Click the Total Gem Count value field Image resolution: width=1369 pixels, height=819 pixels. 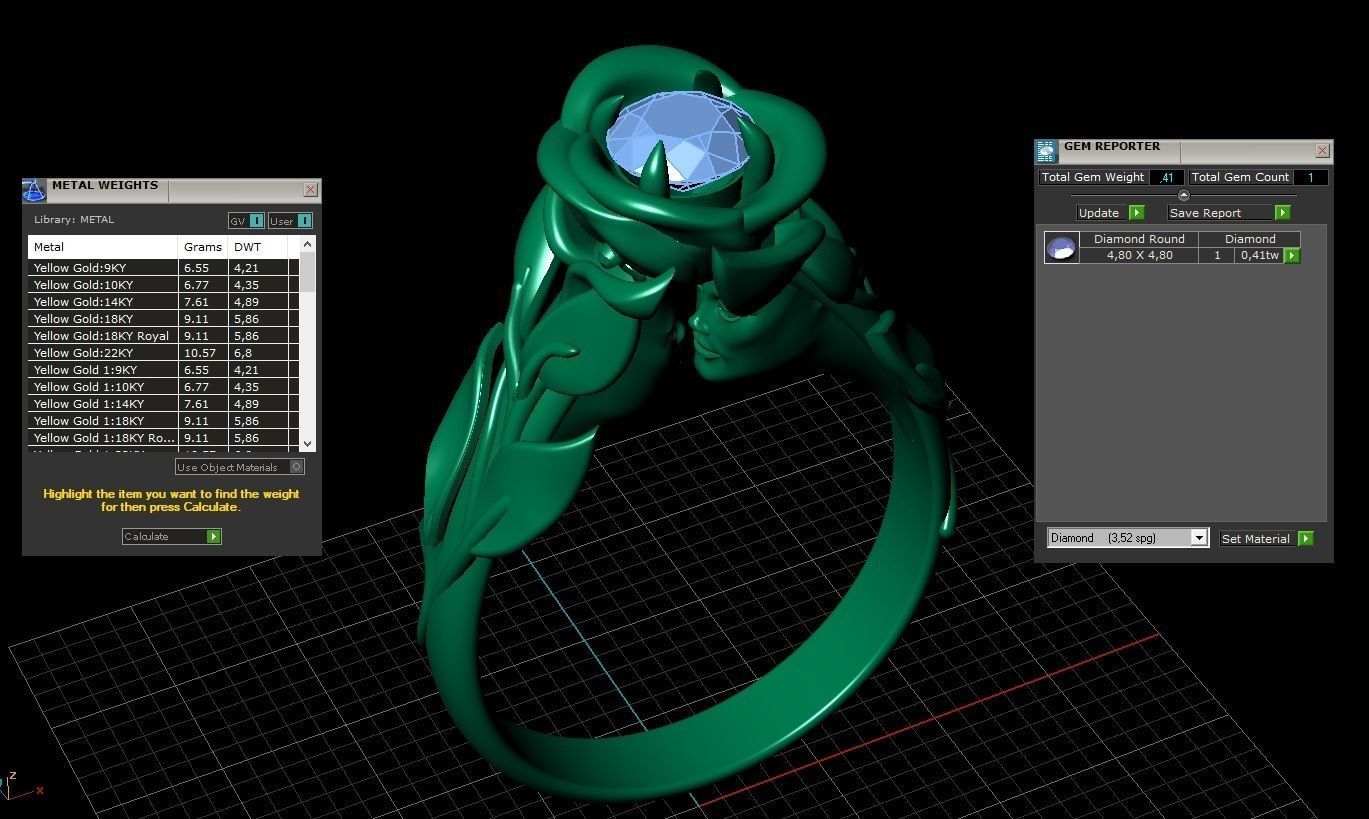tap(1311, 177)
